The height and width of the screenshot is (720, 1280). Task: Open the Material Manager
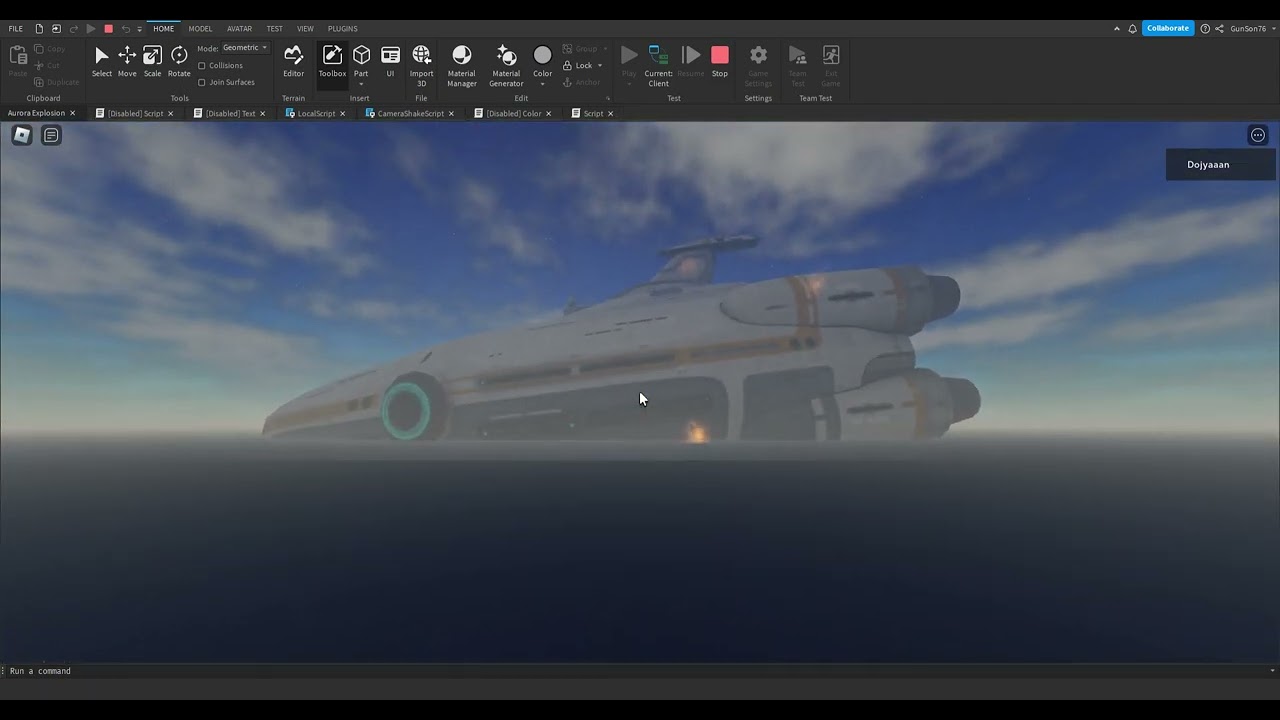(462, 65)
